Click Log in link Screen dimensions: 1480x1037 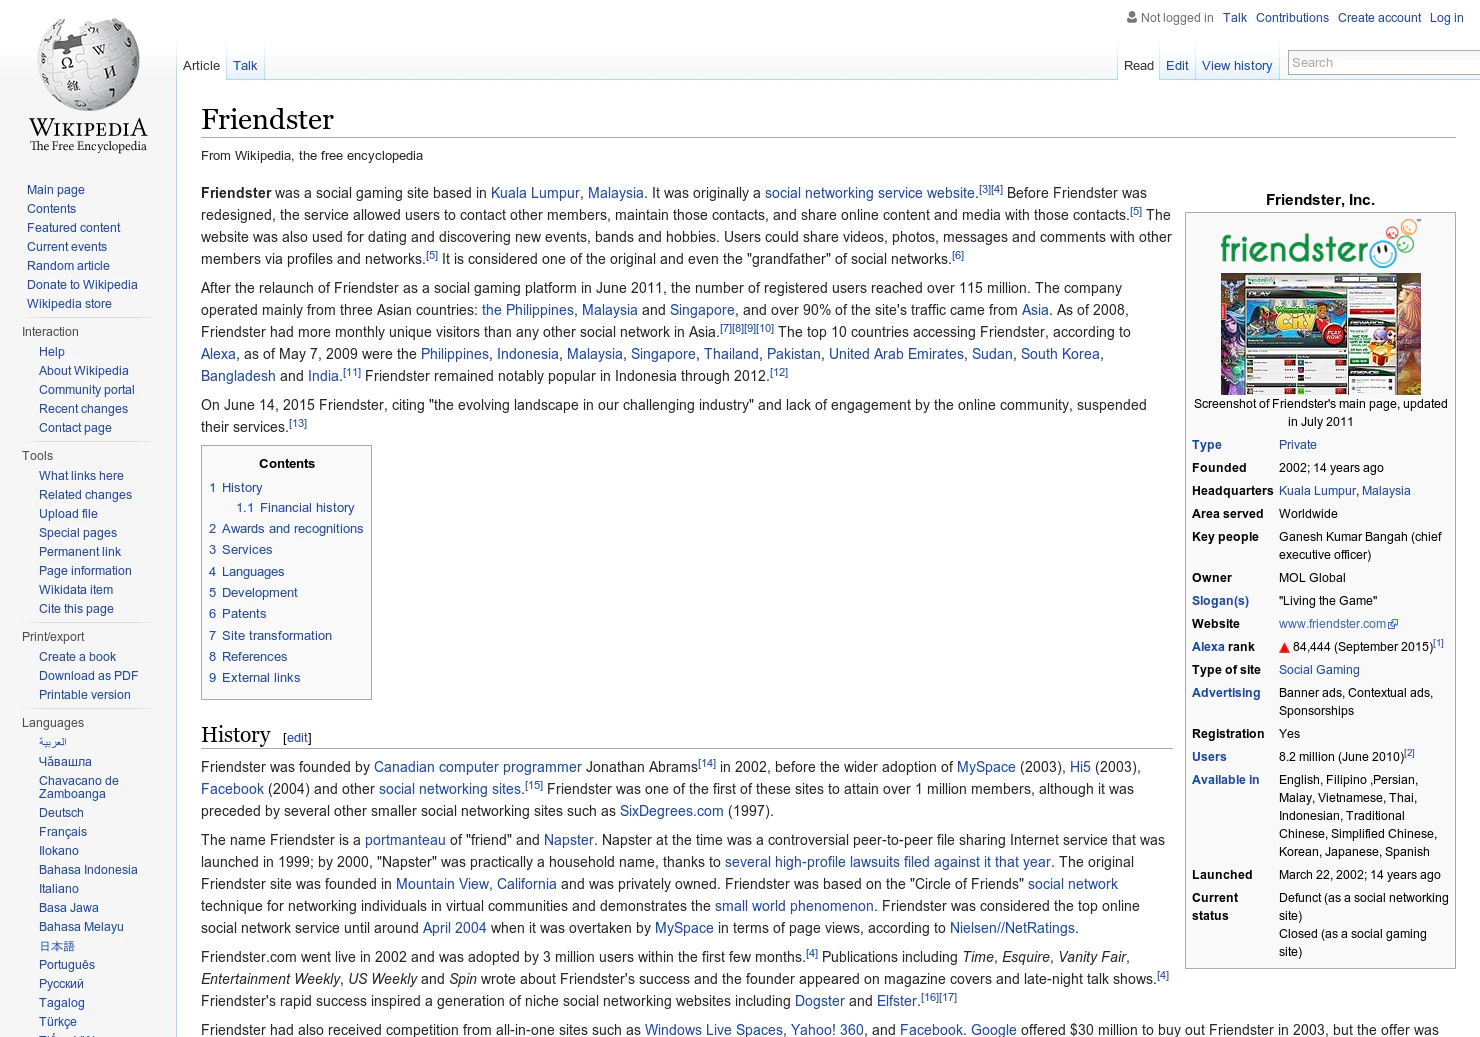(x=1446, y=18)
